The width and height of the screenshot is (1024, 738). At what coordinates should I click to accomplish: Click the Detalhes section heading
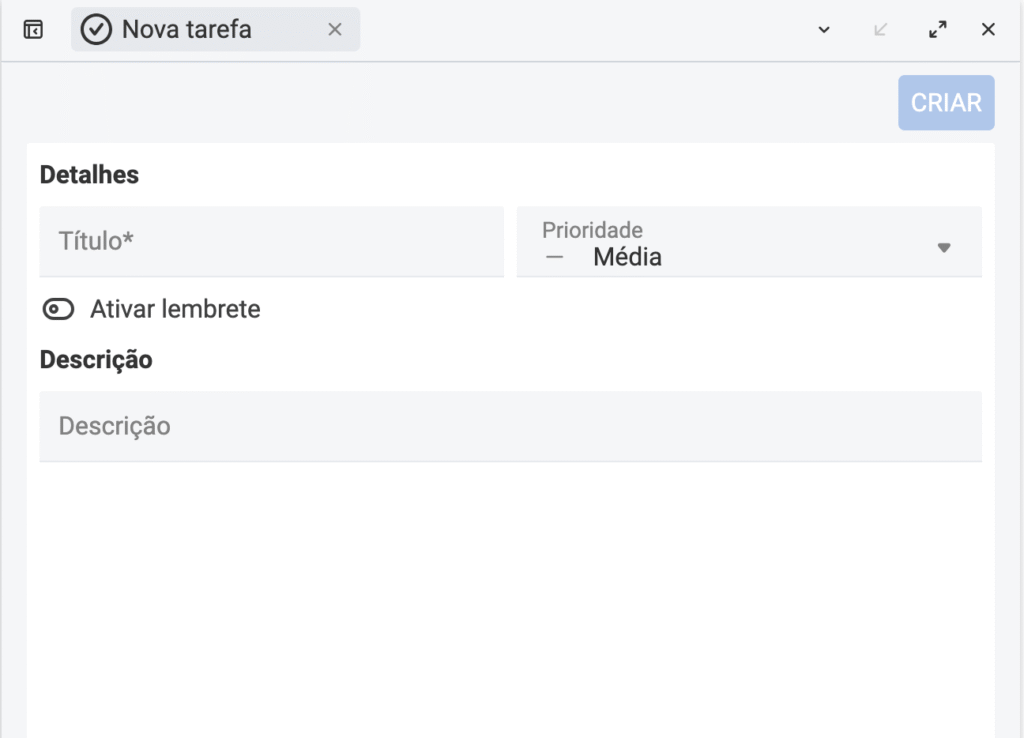point(89,175)
